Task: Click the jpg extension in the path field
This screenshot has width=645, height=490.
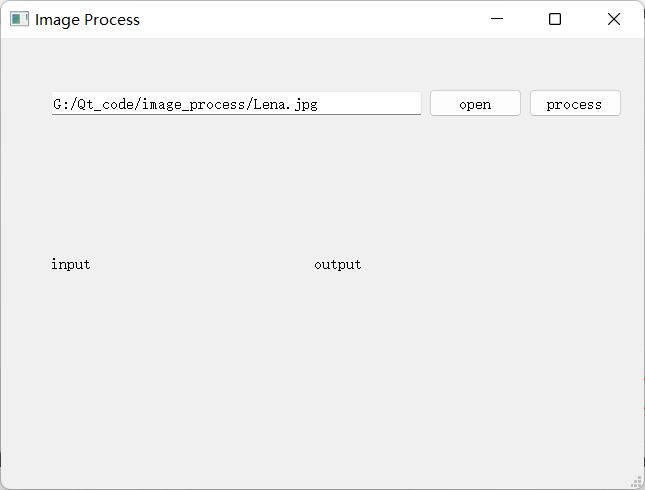Action: 306,105
